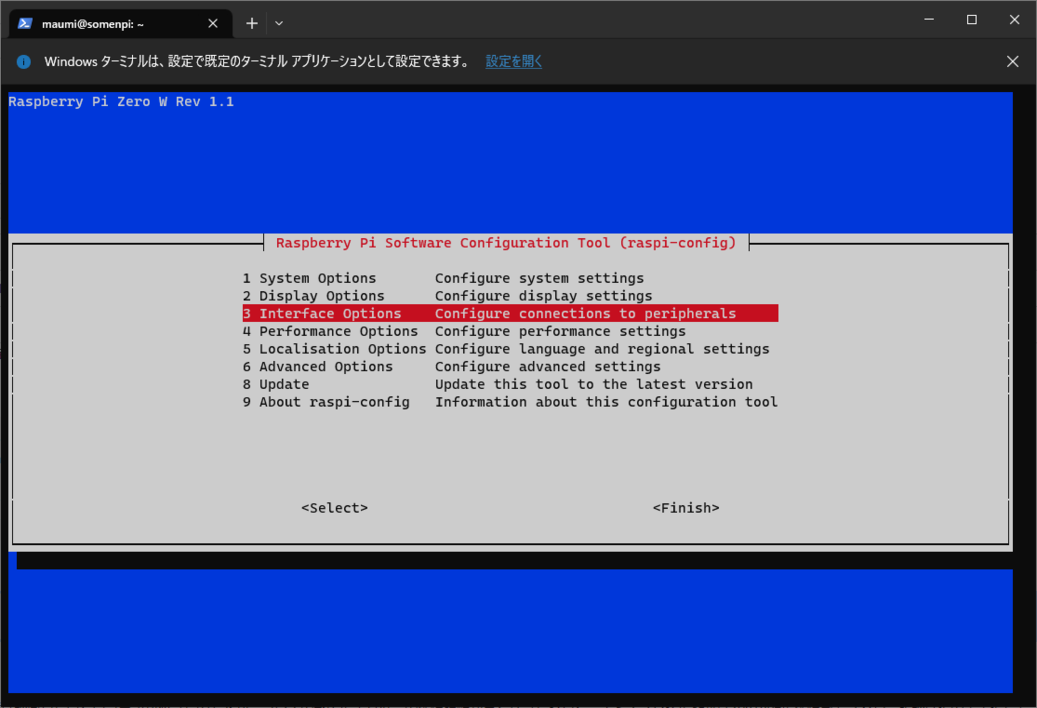Select 5 Localisation Options menu entry
The image size is (1037, 708).
pos(510,349)
